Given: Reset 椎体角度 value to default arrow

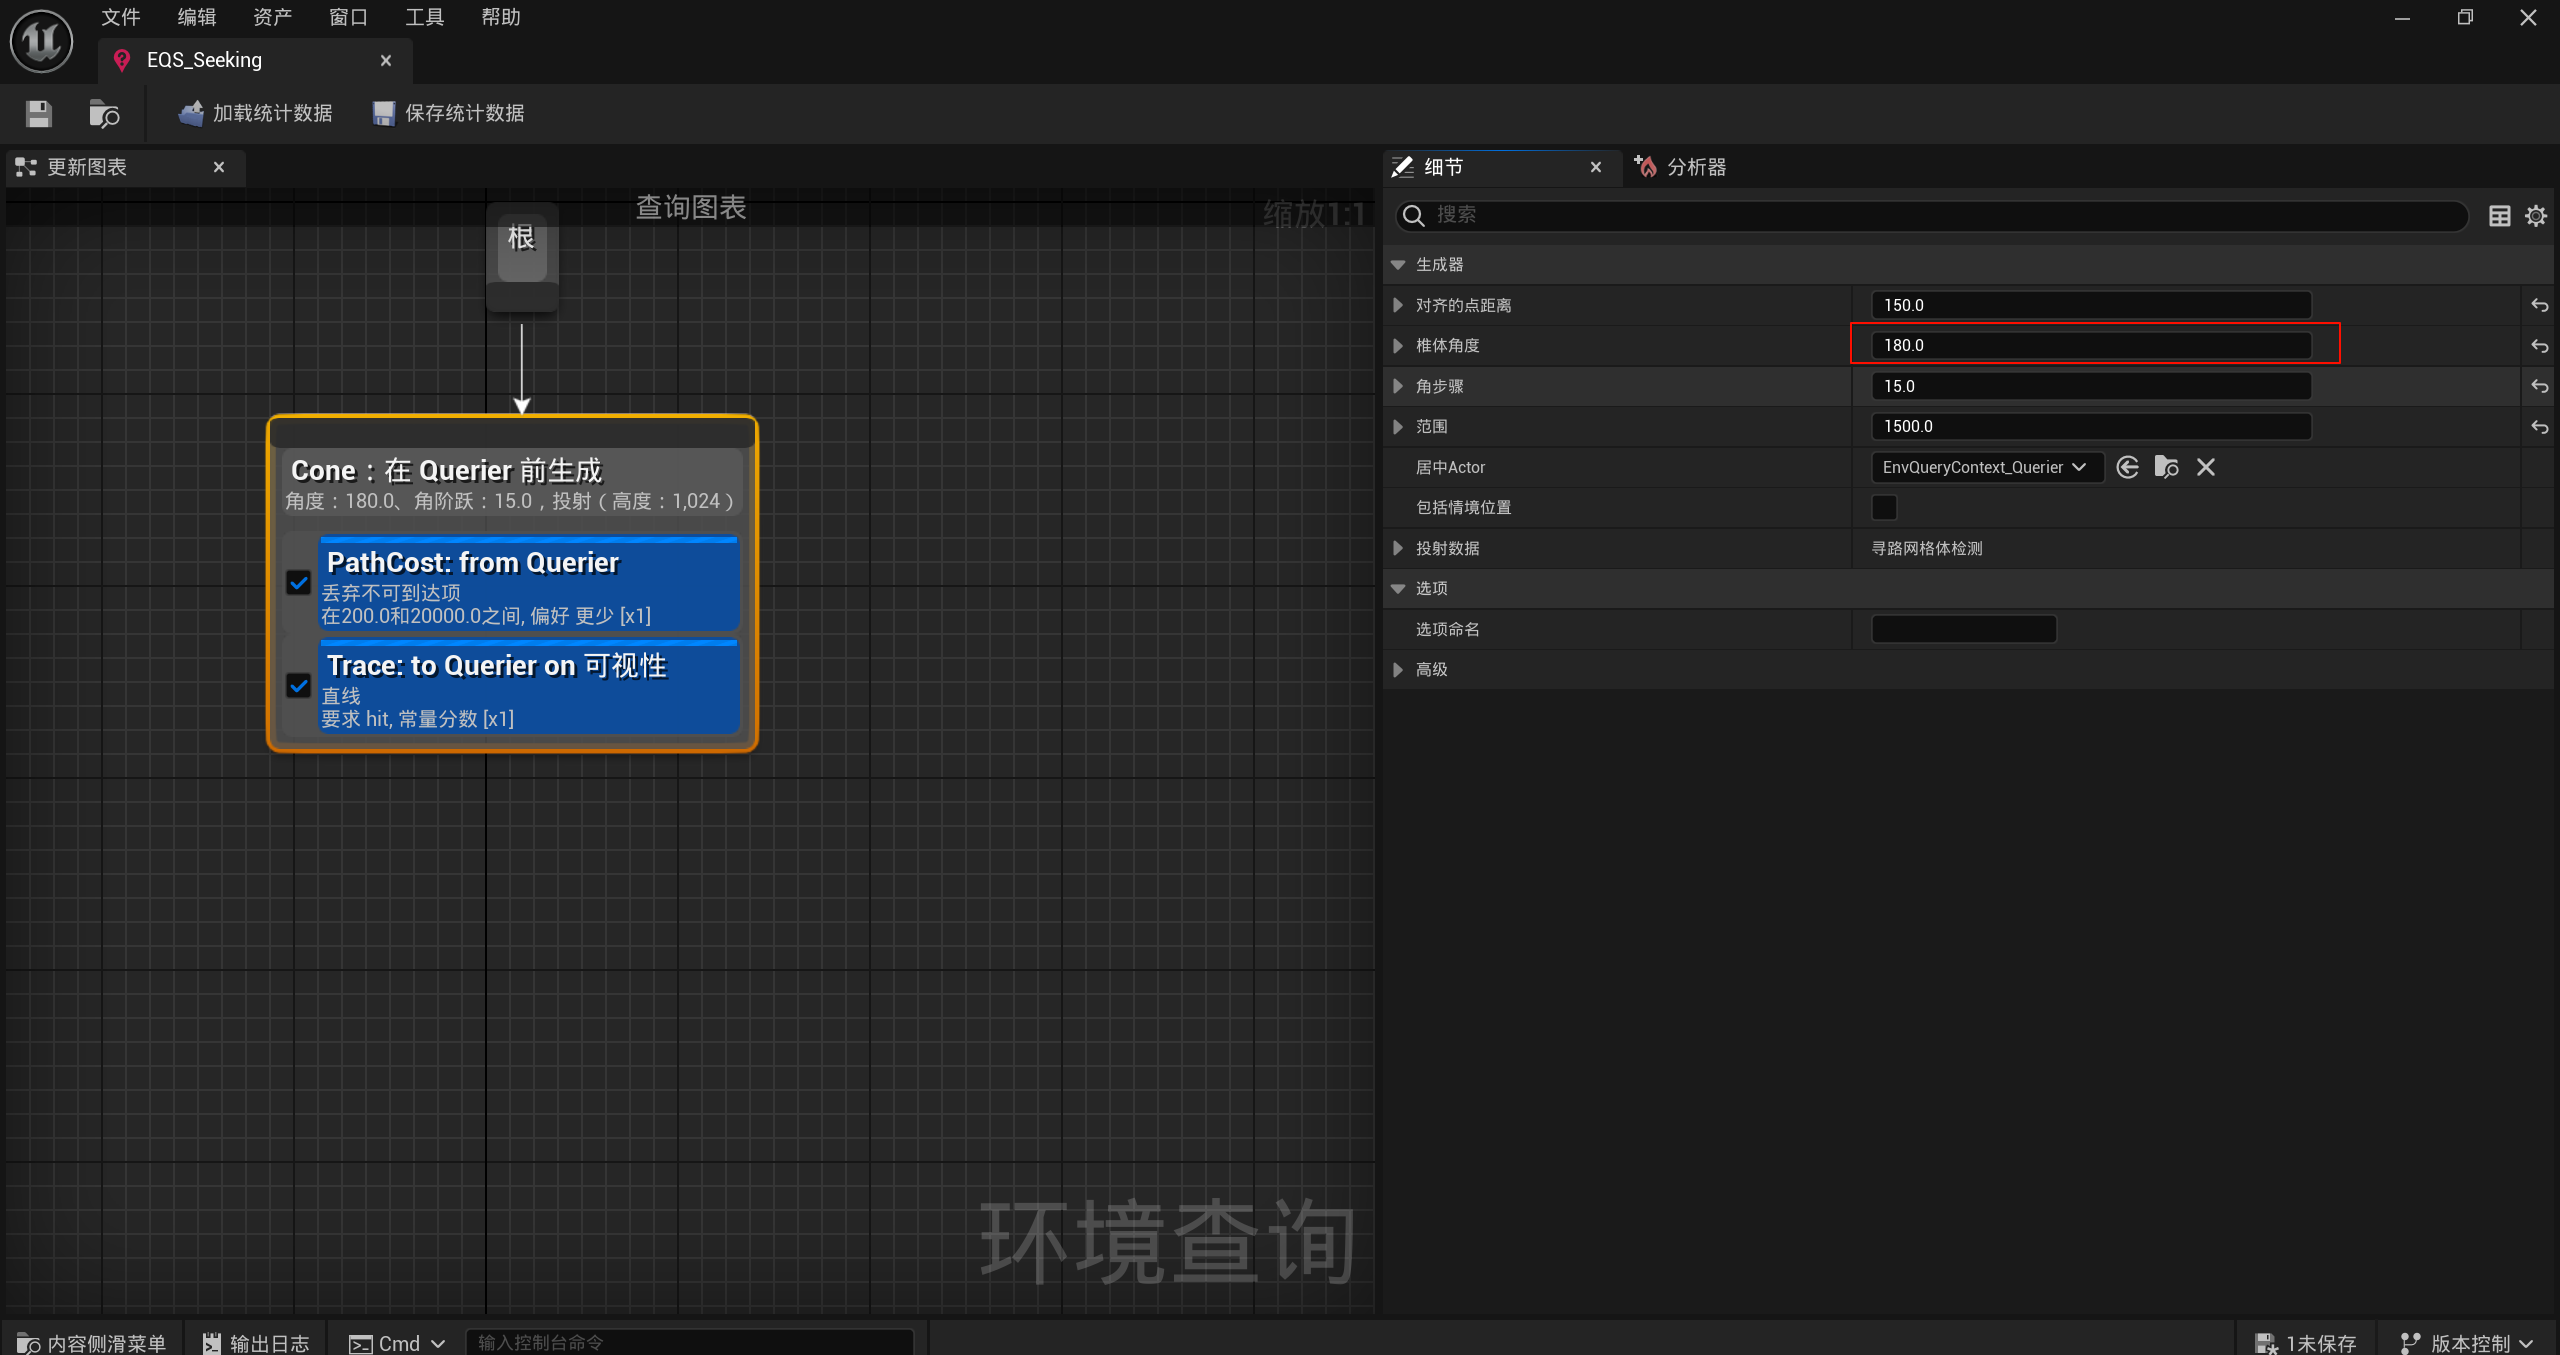Looking at the screenshot, I should (x=2539, y=346).
